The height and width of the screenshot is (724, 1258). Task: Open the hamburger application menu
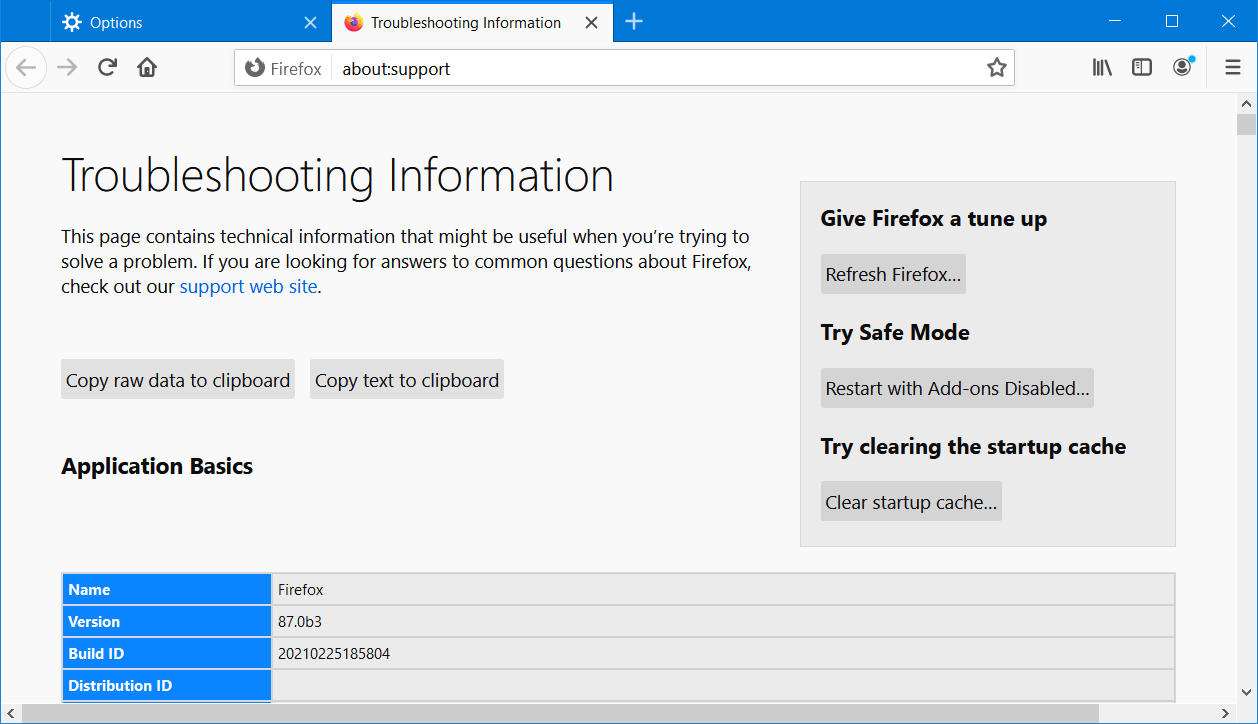(1233, 68)
